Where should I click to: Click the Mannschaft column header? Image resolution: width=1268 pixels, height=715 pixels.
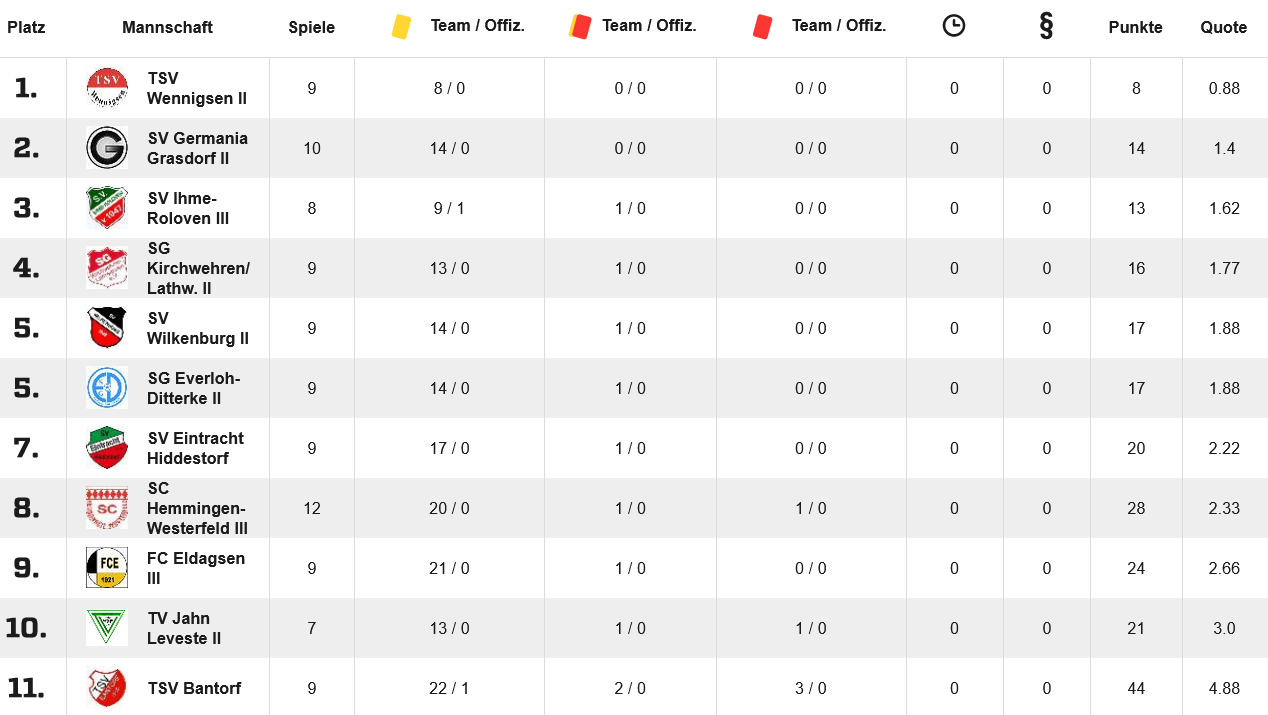[x=167, y=27]
